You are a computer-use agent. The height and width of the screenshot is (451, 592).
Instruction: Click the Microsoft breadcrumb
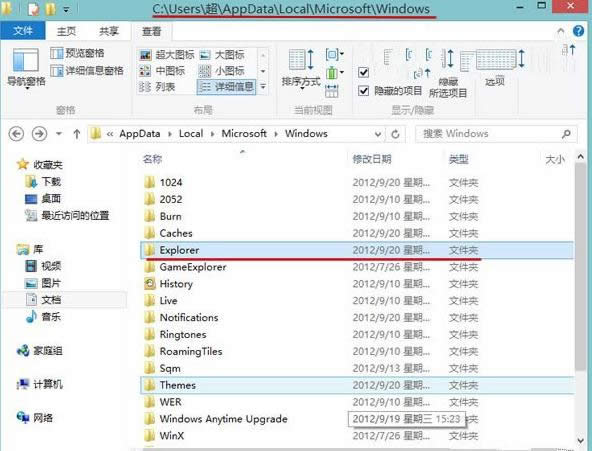pyautogui.click(x=244, y=134)
